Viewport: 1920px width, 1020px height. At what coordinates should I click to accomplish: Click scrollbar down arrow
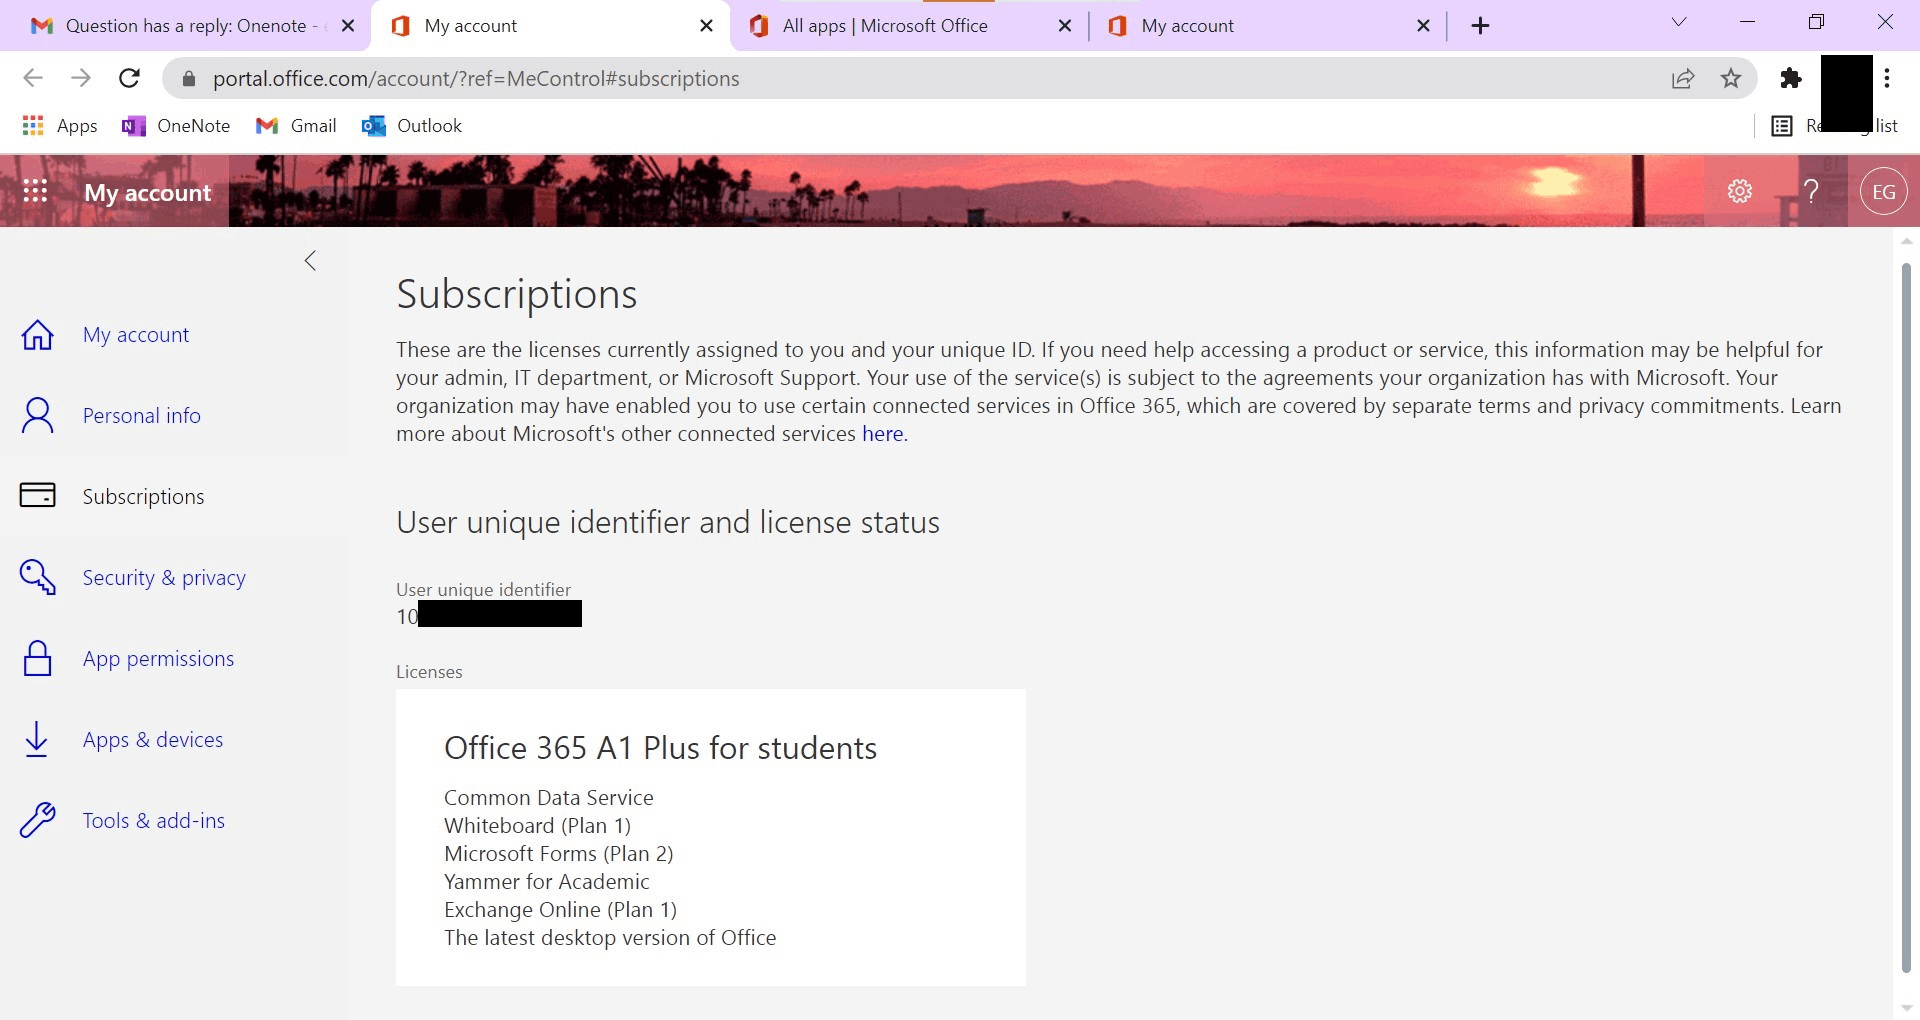click(1906, 1008)
